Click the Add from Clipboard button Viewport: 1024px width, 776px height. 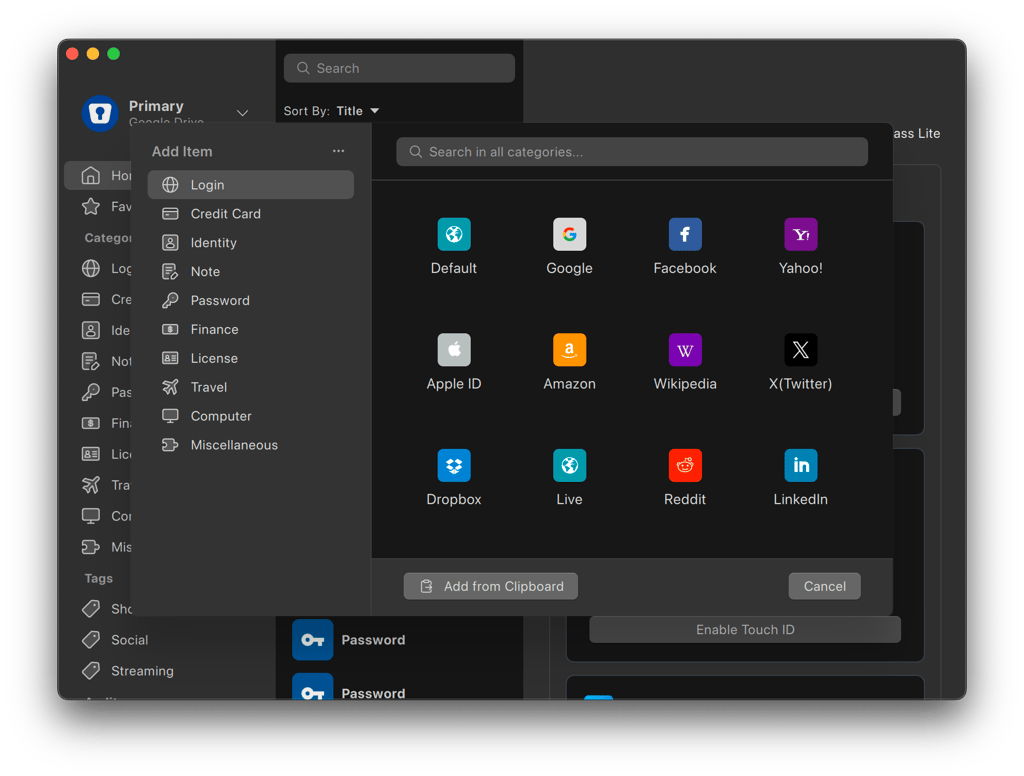tap(490, 586)
